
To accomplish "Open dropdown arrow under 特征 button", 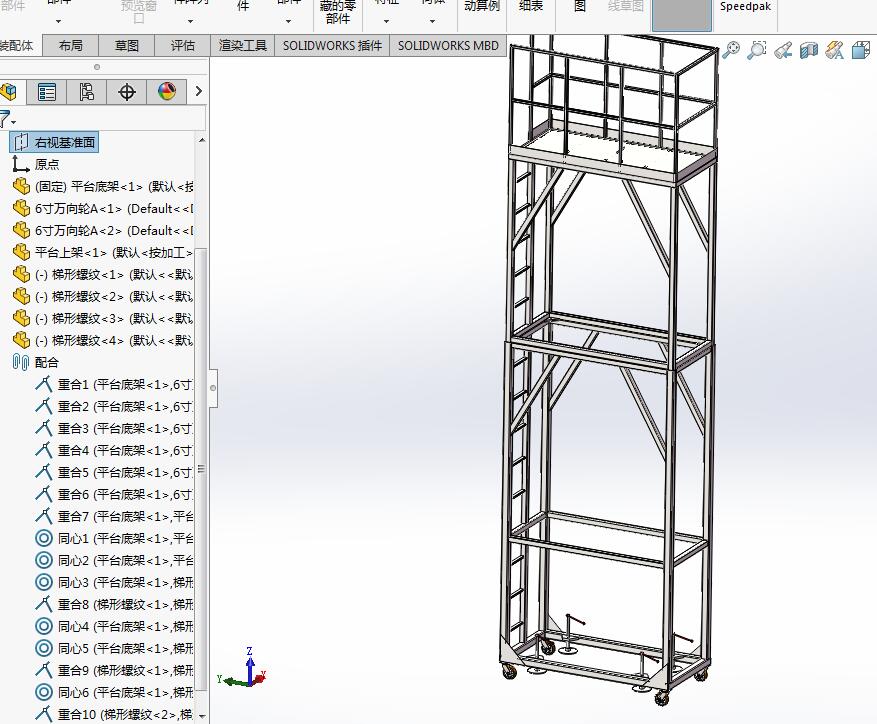I will click(386, 21).
